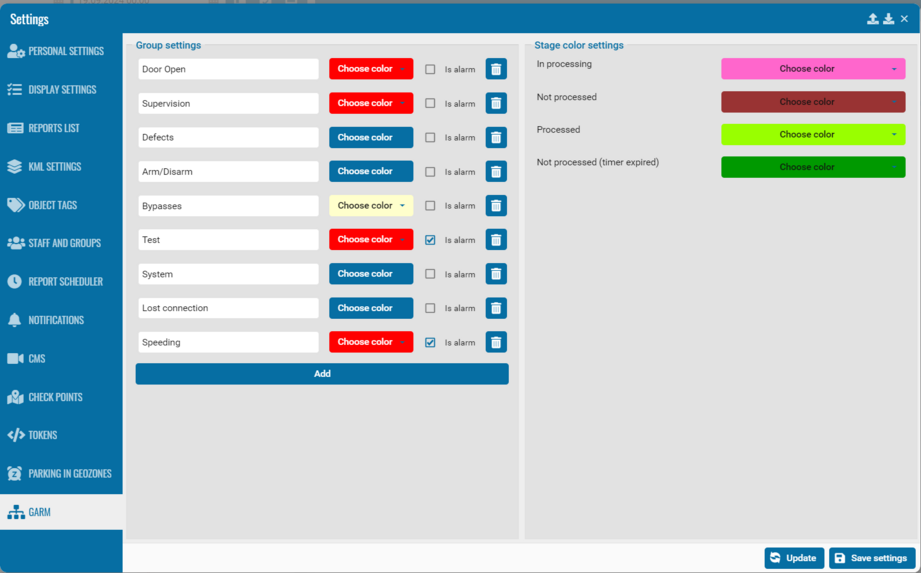Pick color for Not processed timer expired
The image size is (921, 573).
point(812,167)
